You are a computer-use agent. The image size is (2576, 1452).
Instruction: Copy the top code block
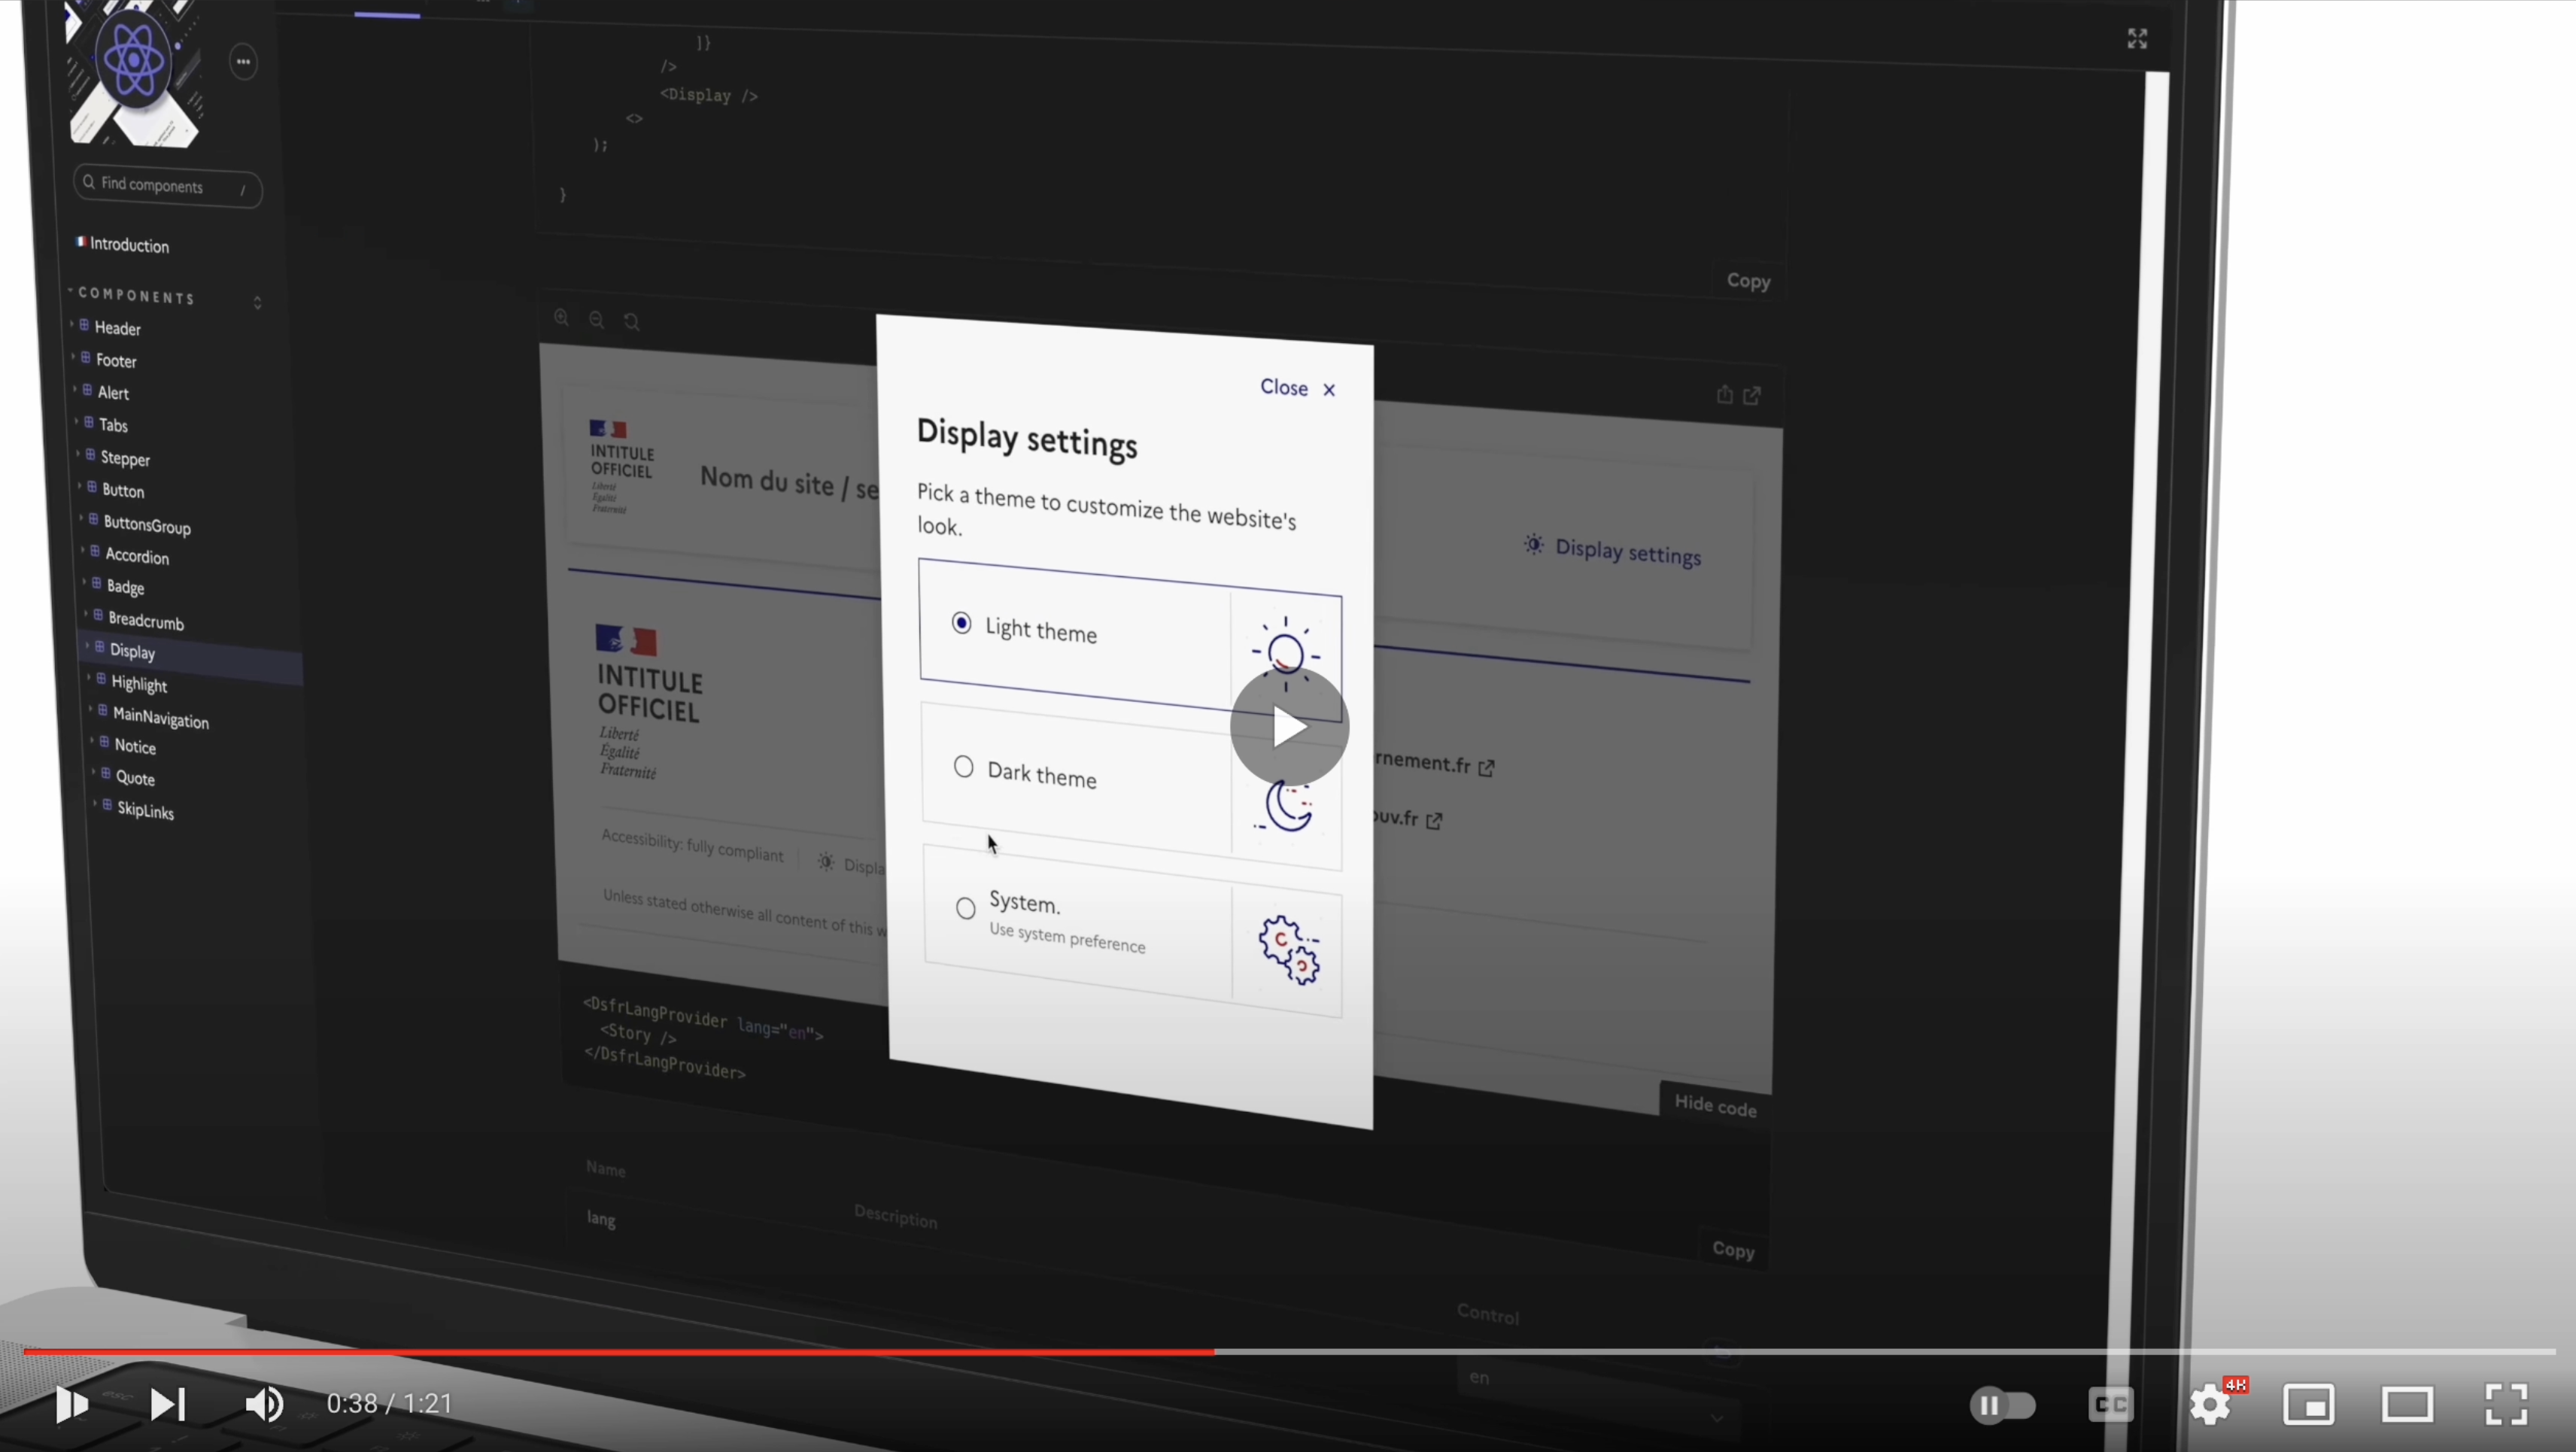tap(1748, 281)
